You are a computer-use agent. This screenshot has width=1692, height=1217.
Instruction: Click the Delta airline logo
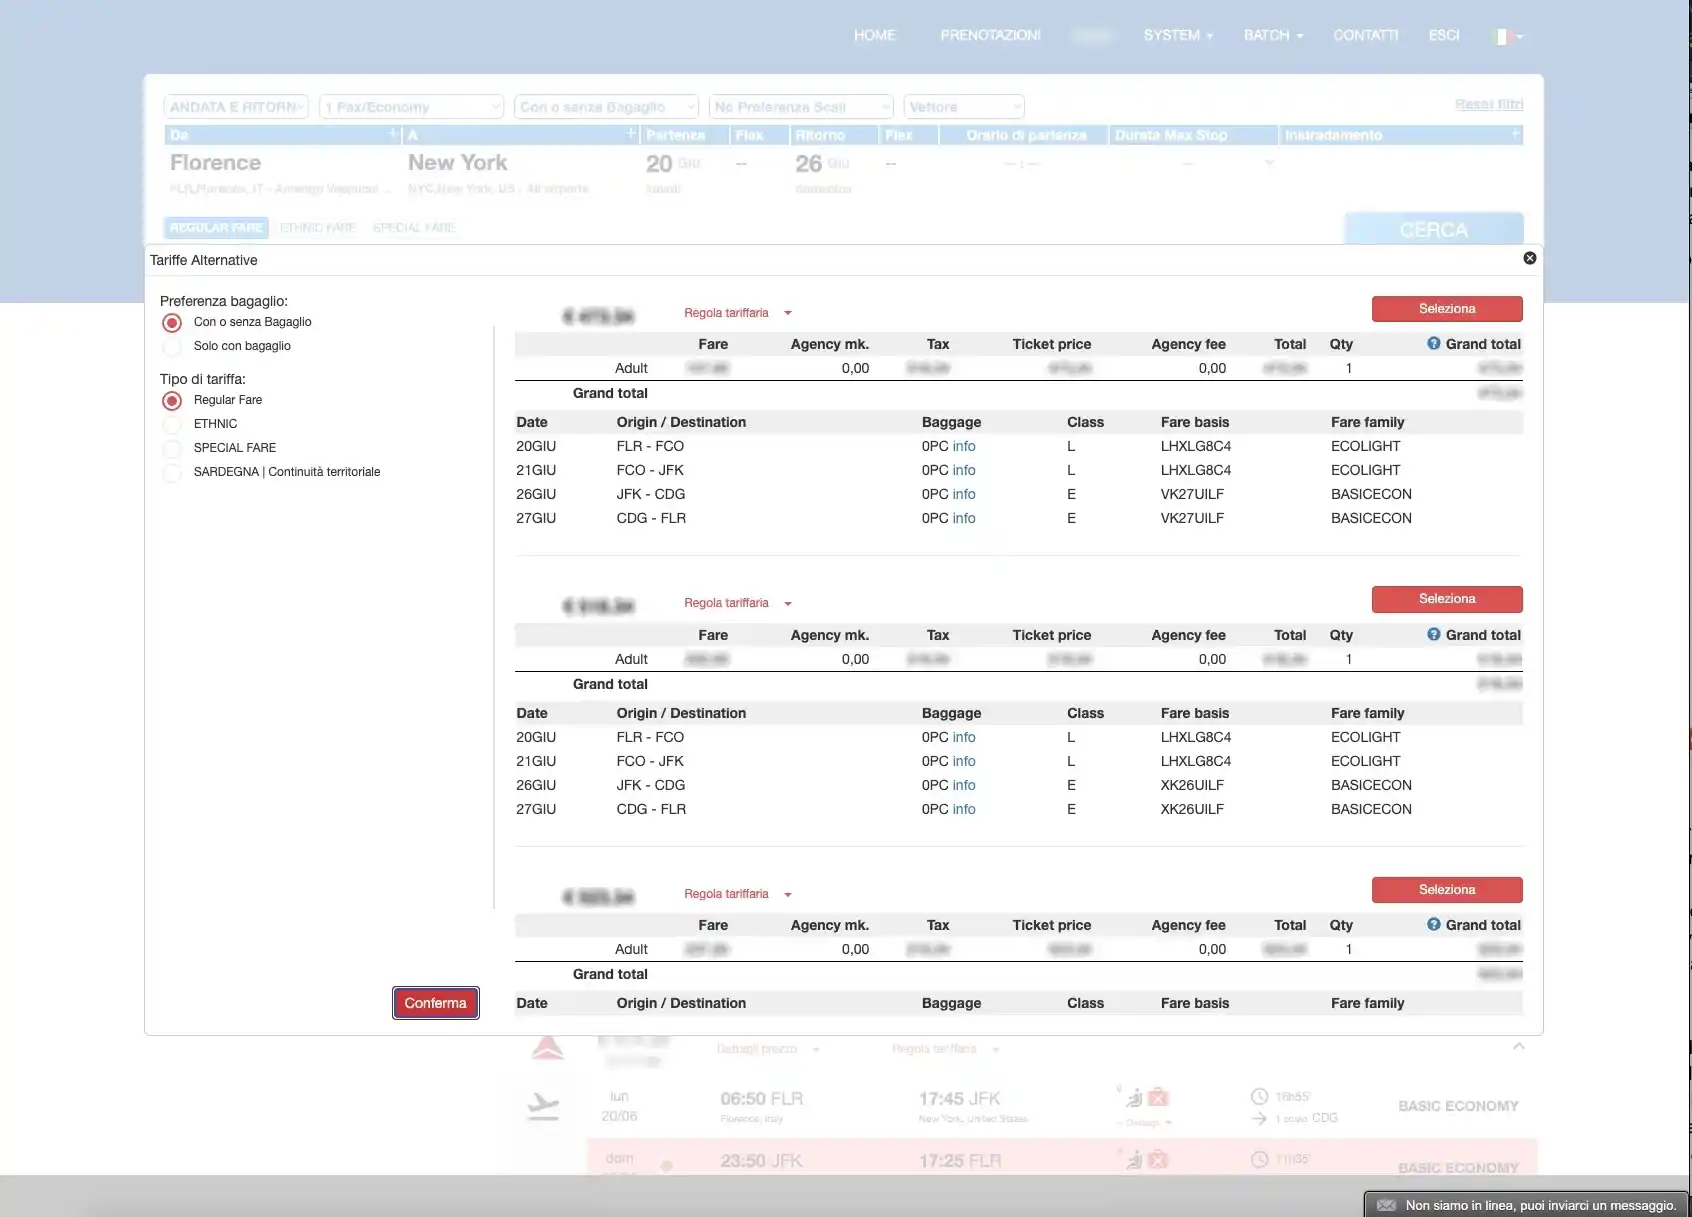tap(547, 1049)
